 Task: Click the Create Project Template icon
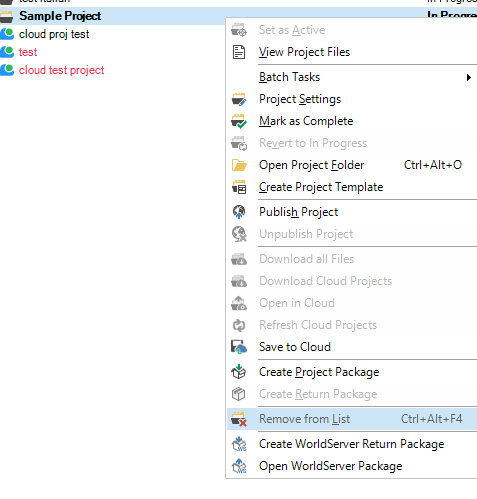(x=239, y=187)
